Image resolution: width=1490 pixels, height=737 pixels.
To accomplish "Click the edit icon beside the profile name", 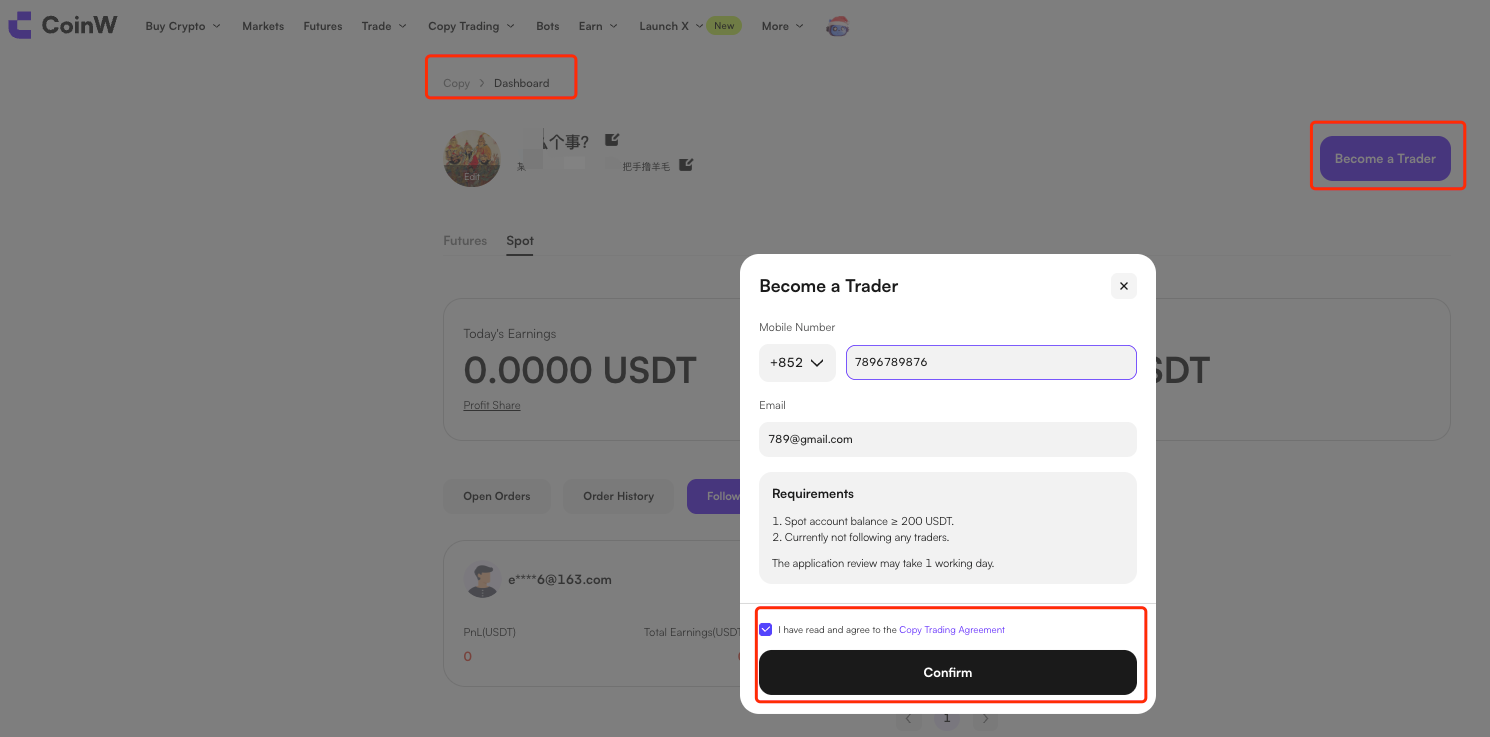I will click(612, 140).
